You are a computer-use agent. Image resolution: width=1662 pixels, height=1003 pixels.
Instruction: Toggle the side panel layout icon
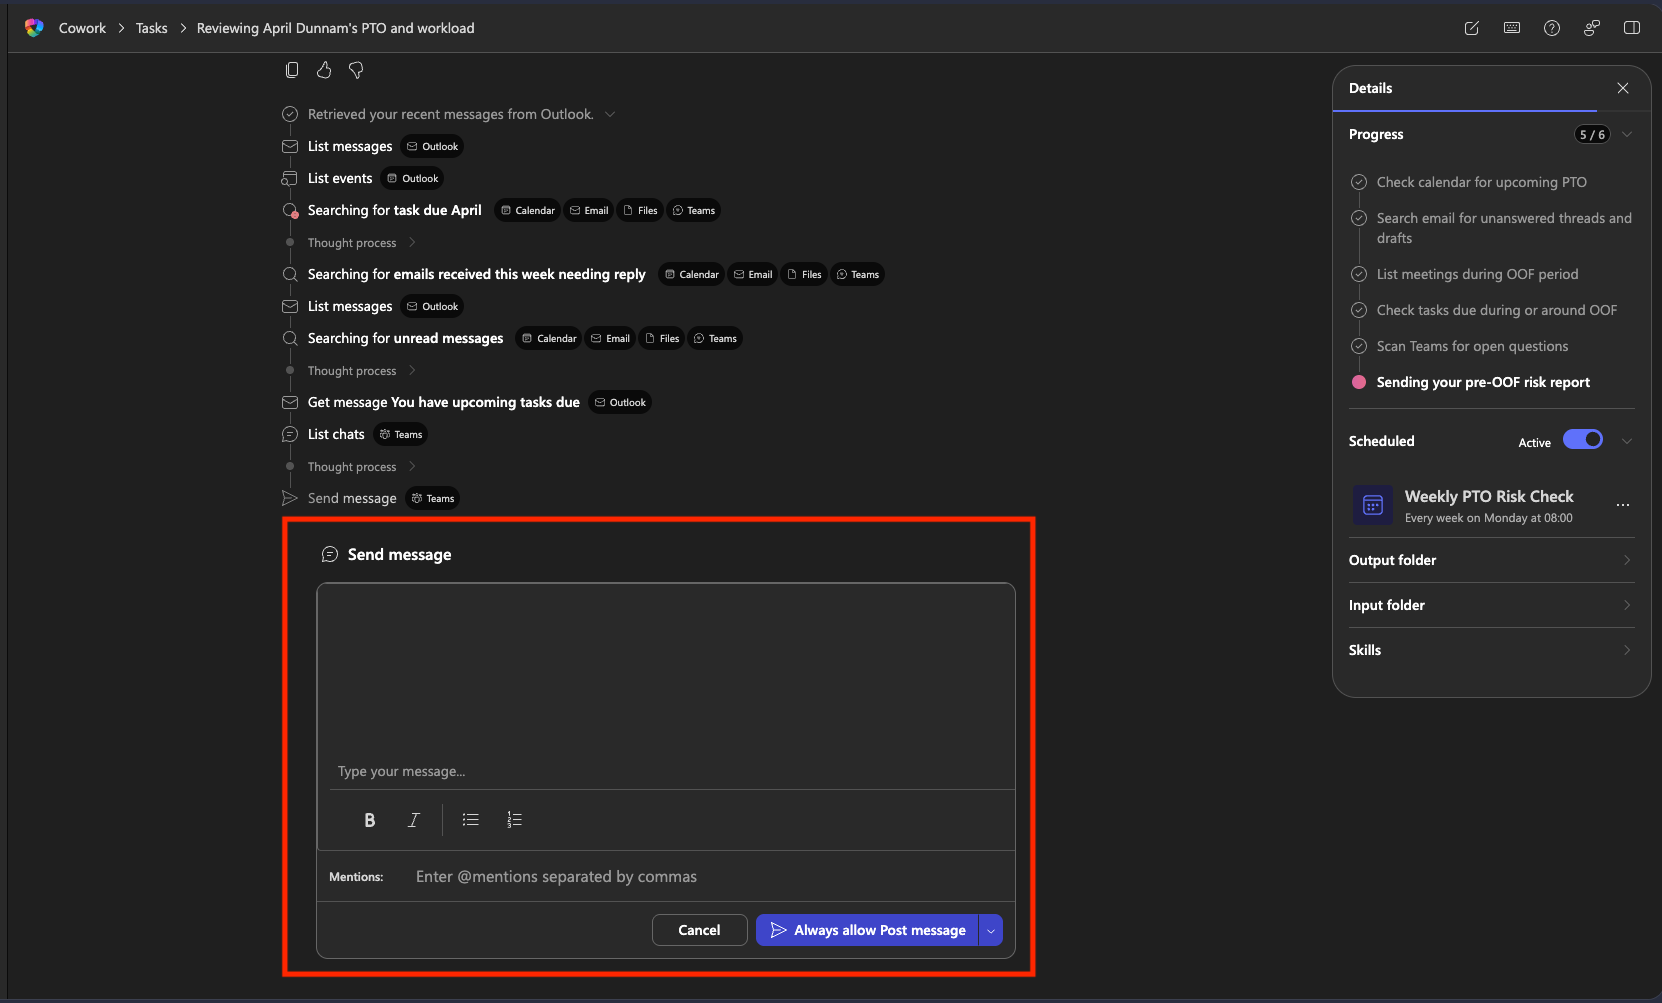(x=1631, y=28)
